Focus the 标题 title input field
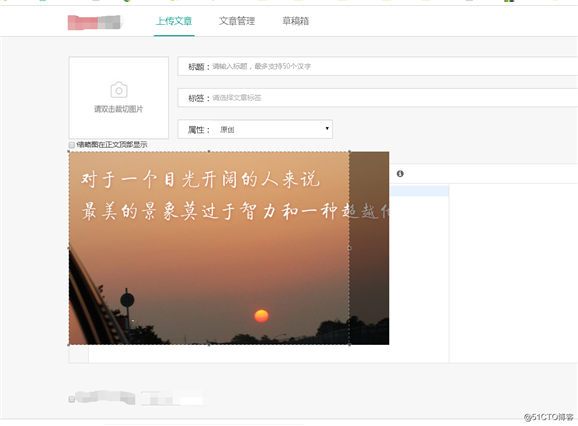The height and width of the screenshot is (426, 578). click(x=377, y=66)
